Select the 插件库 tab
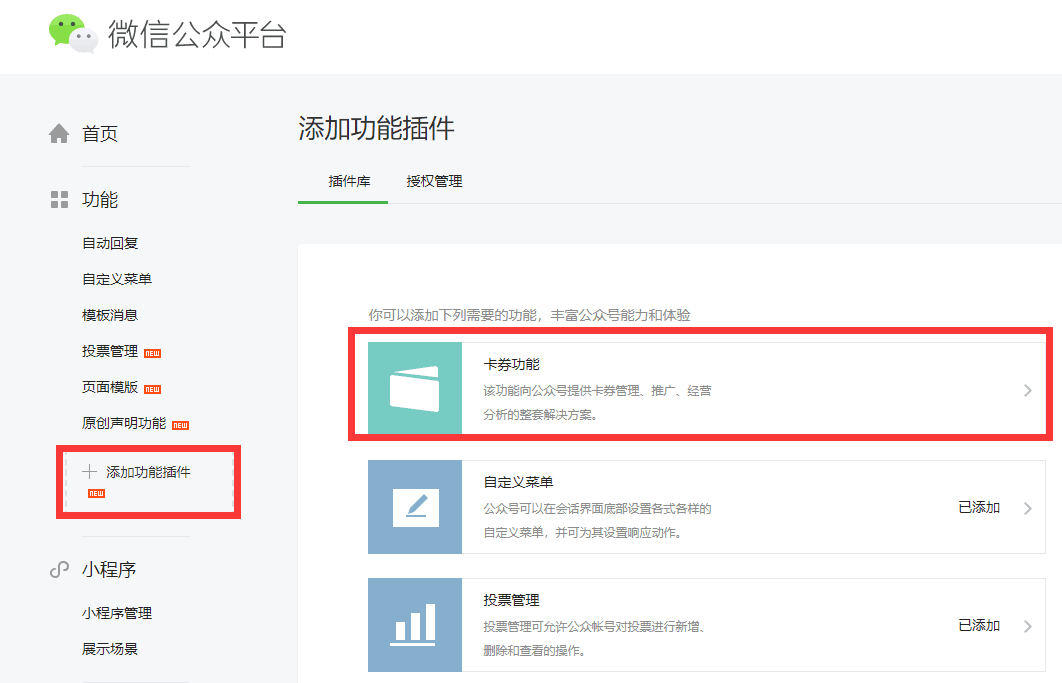This screenshot has height=683, width=1062. (349, 182)
